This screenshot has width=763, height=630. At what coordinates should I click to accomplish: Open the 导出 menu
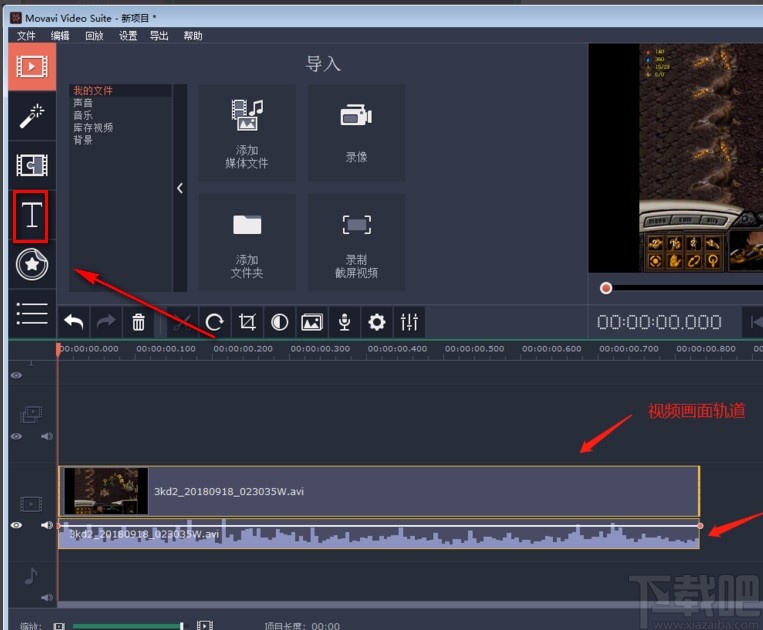coord(159,36)
